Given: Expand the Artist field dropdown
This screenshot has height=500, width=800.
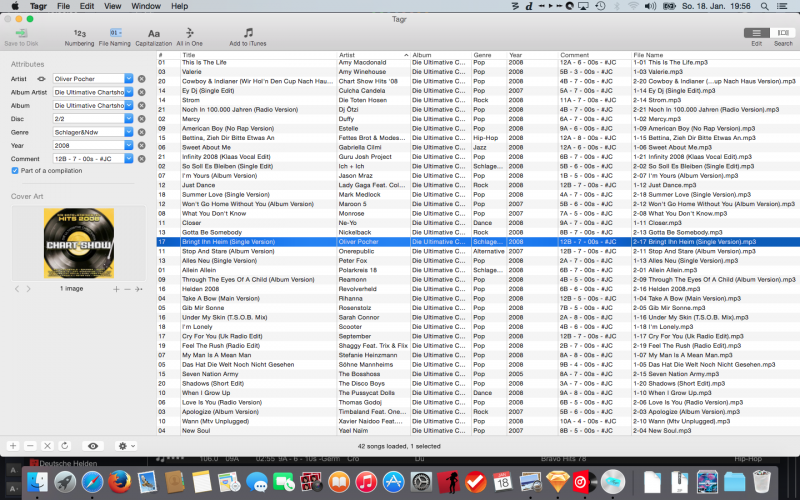Looking at the screenshot, I should (x=129, y=79).
